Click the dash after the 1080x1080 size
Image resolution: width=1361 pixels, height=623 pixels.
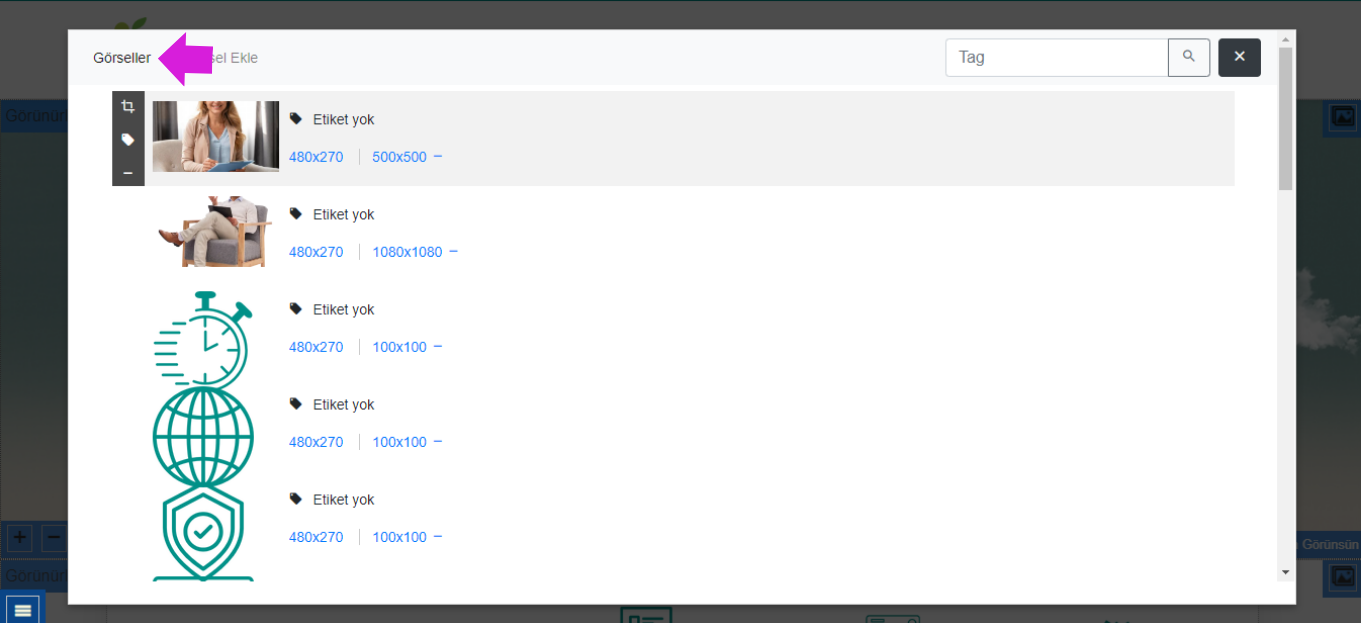tap(453, 251)
